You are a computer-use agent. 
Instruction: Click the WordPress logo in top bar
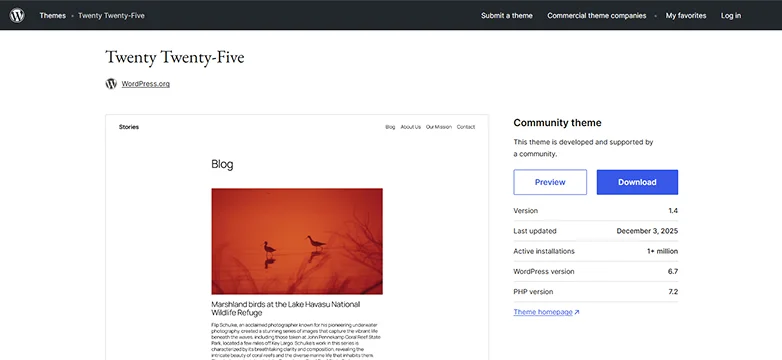point(17,15)
